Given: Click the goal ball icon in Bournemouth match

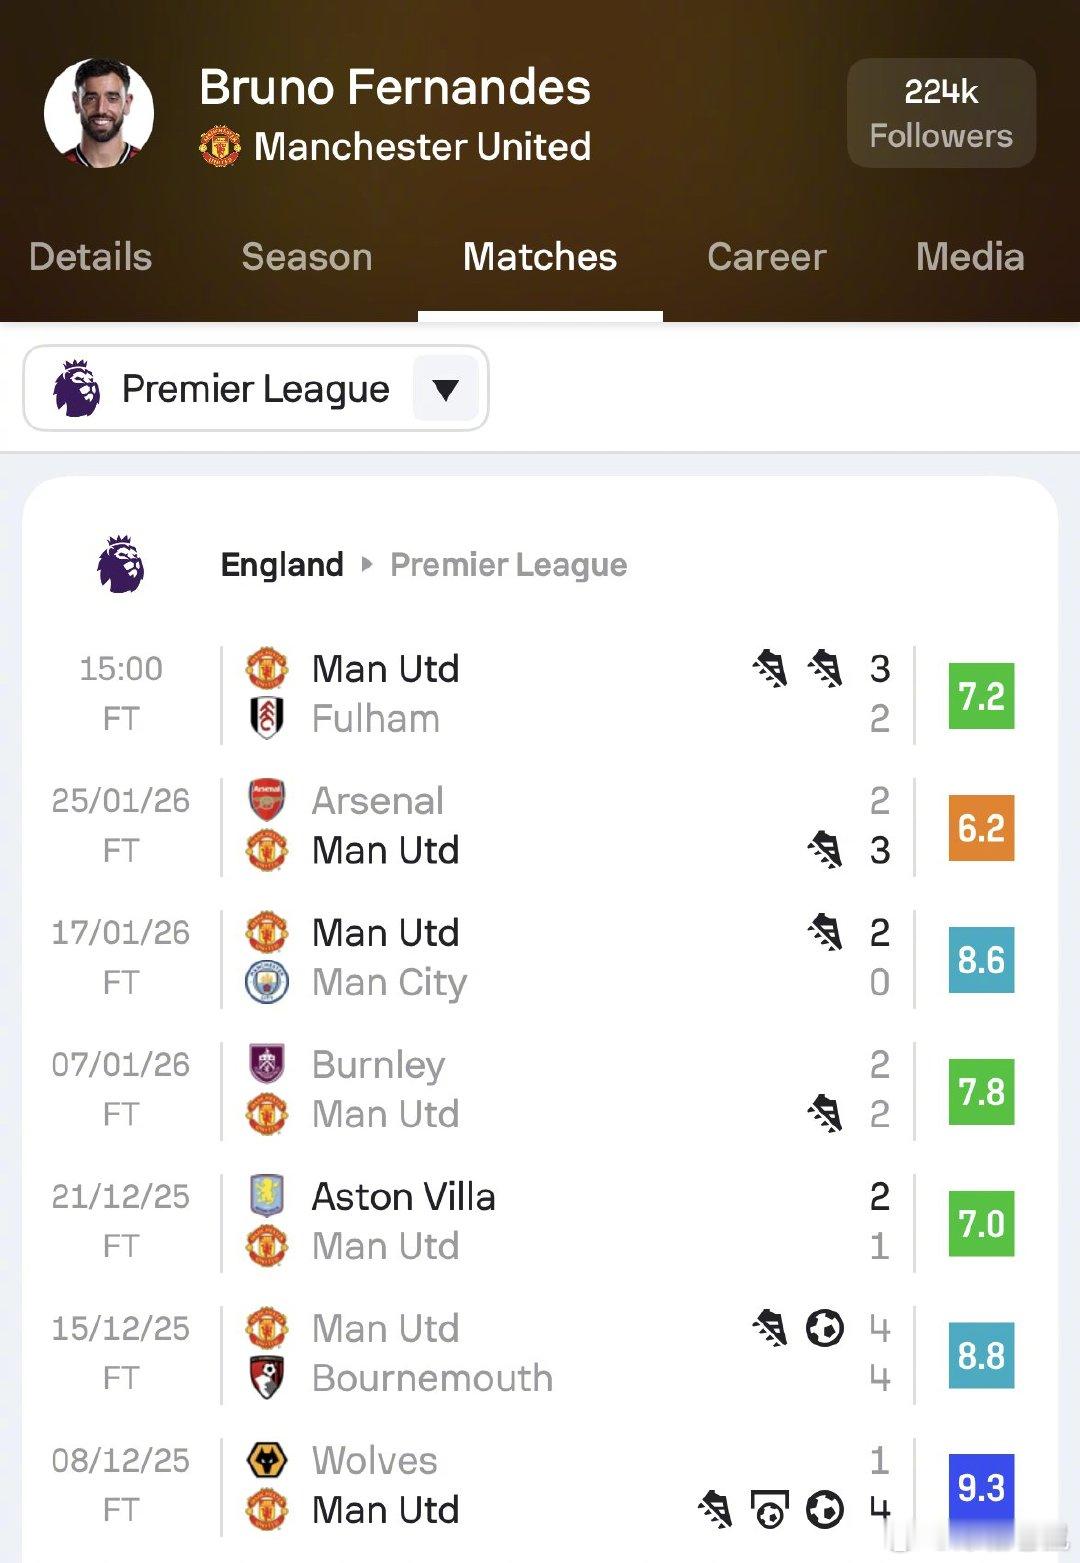Looking at the screenshot, I should 825,1329.
